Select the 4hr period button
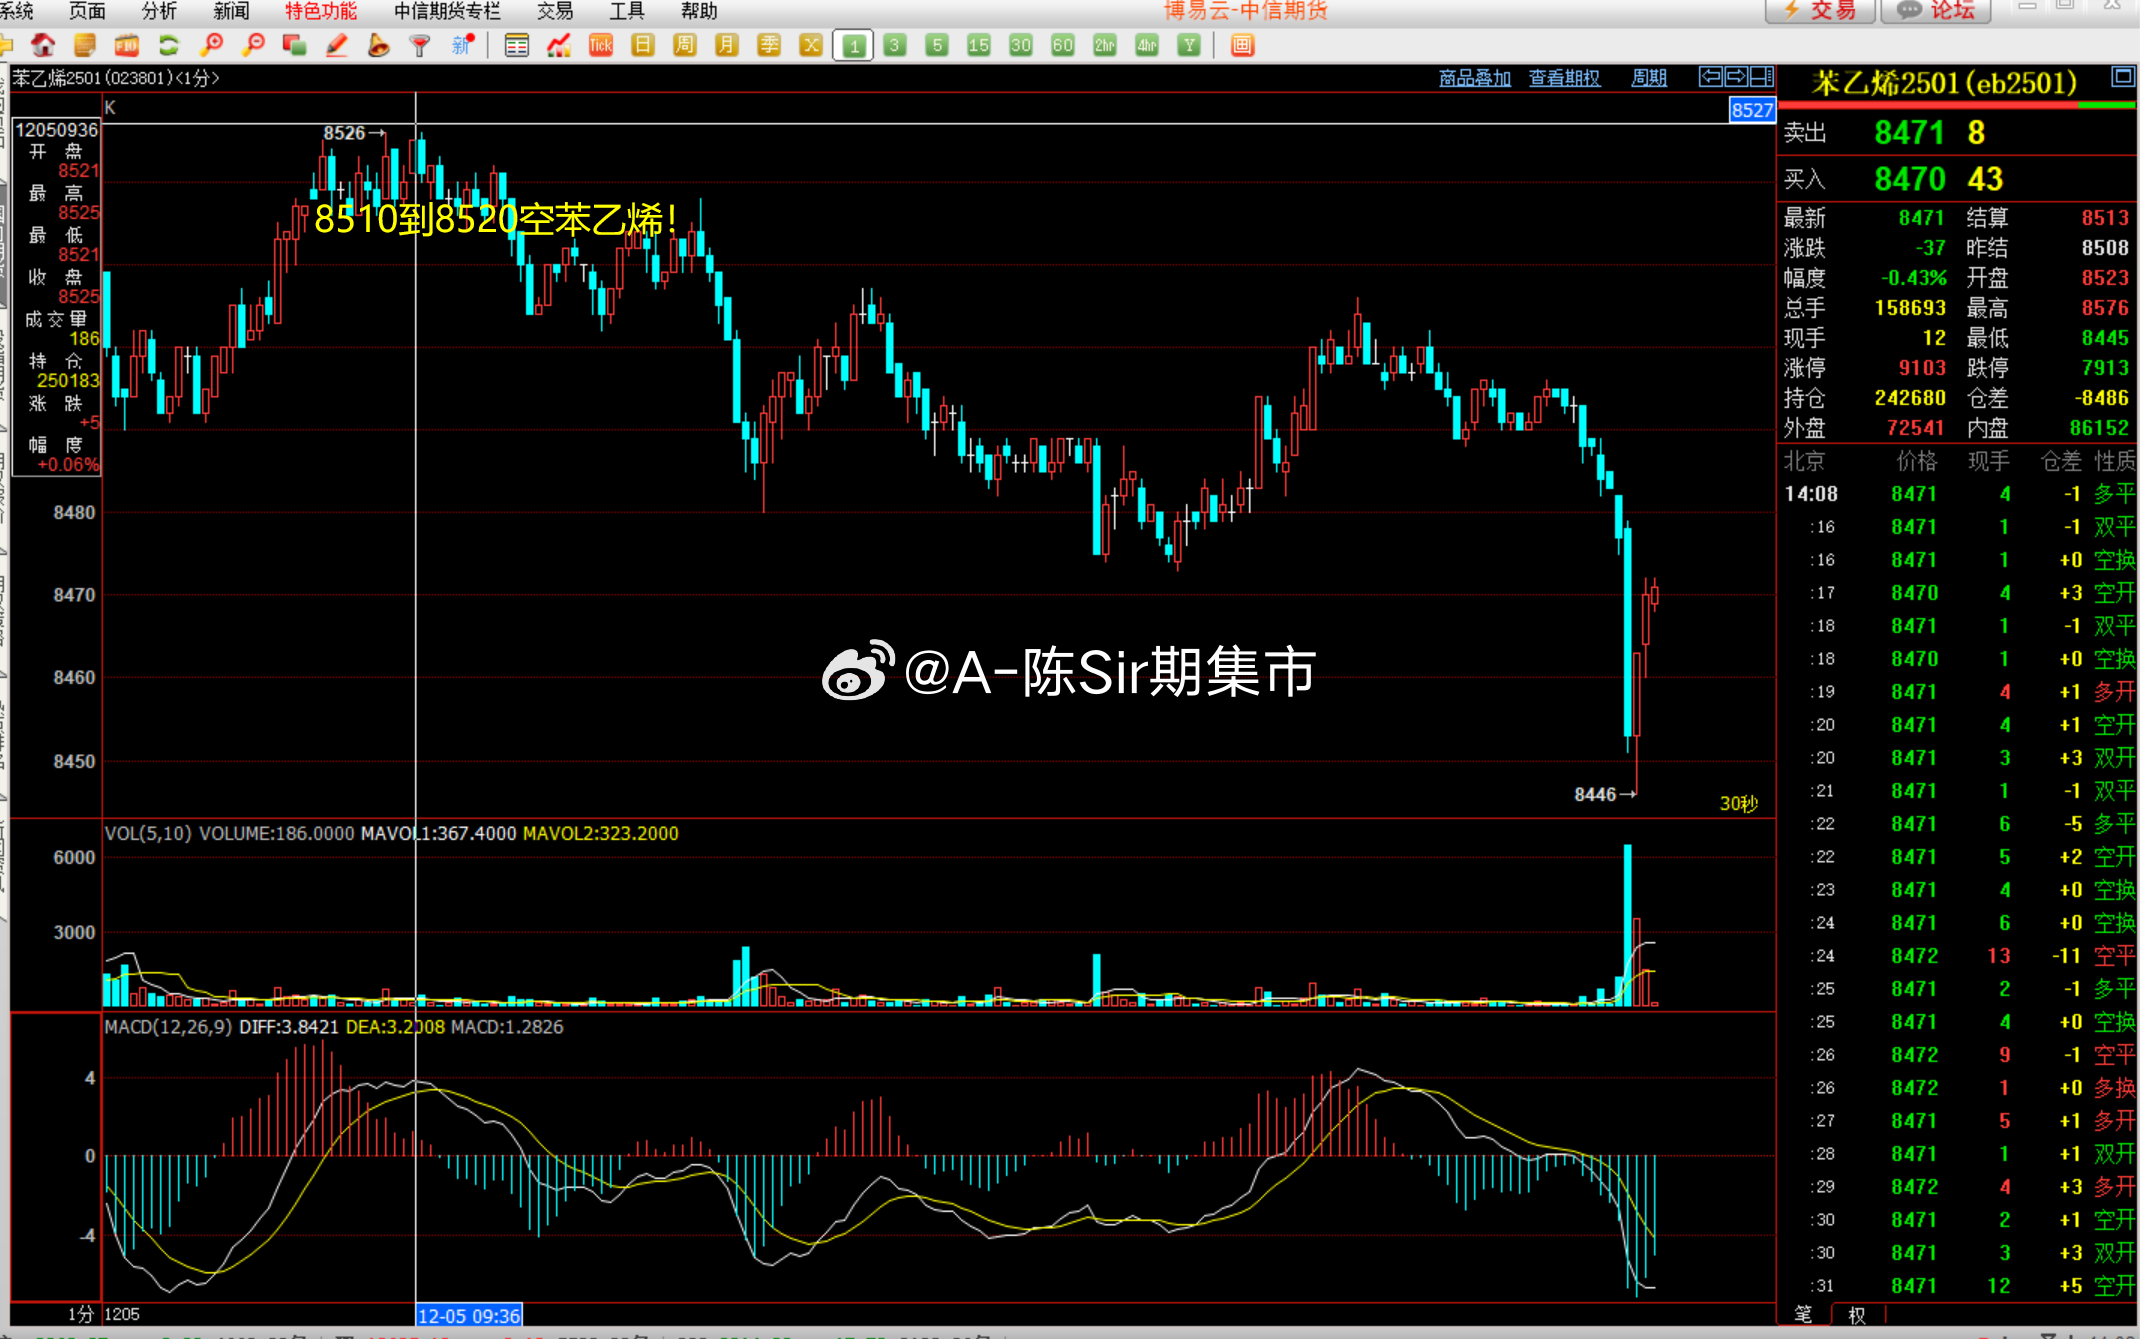 [x=1147, y=45]
